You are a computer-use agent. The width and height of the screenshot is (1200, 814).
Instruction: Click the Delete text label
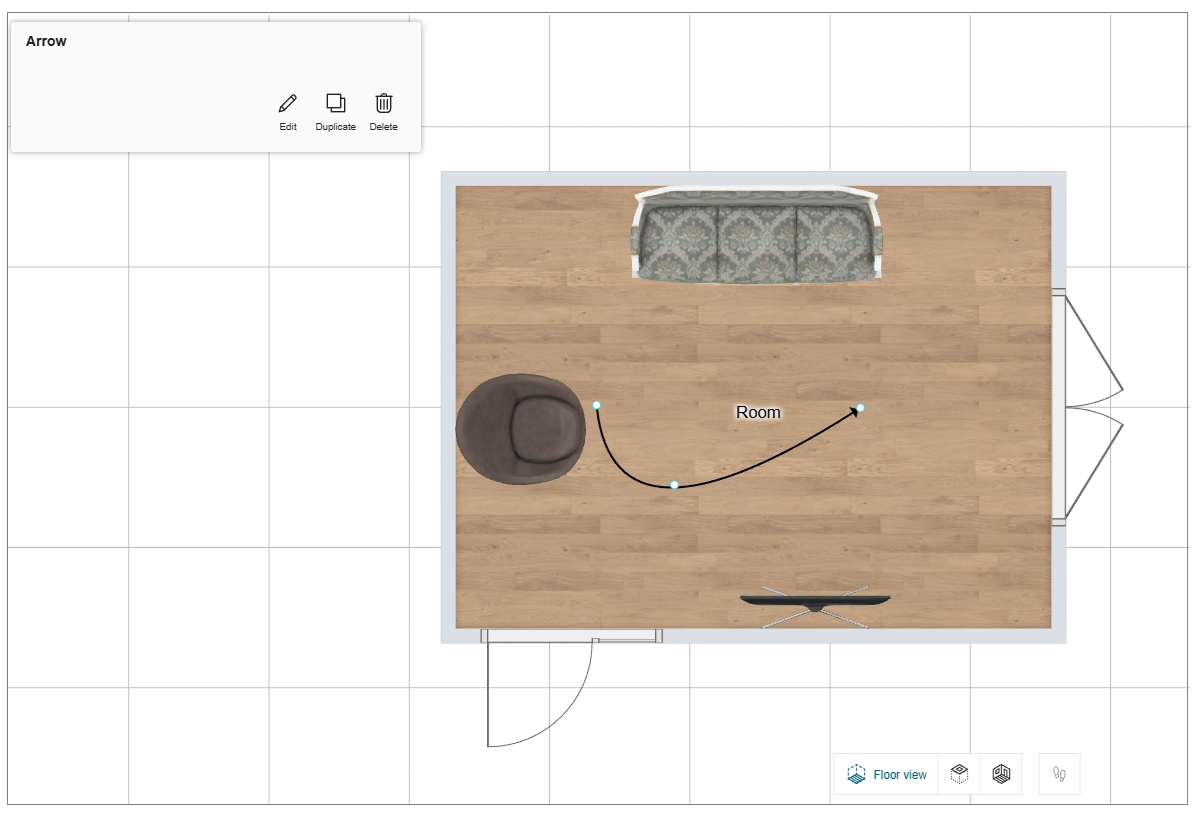384,127
